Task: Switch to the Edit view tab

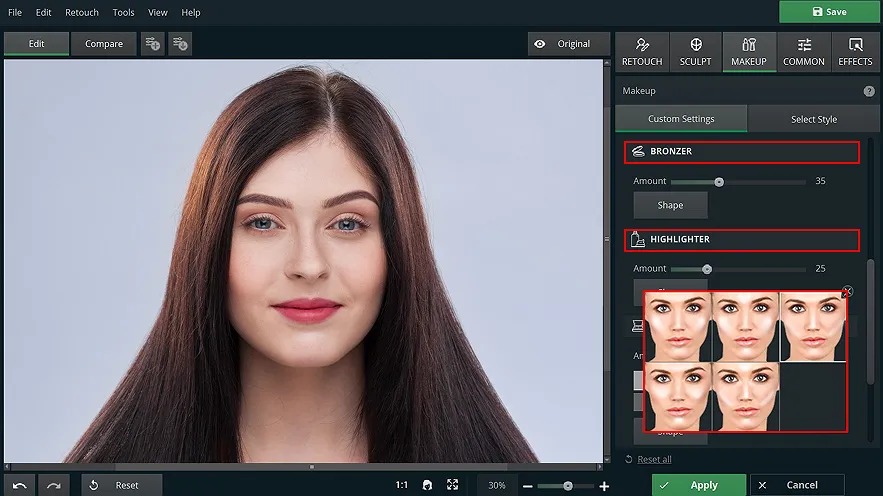Action: pos(37,44)
